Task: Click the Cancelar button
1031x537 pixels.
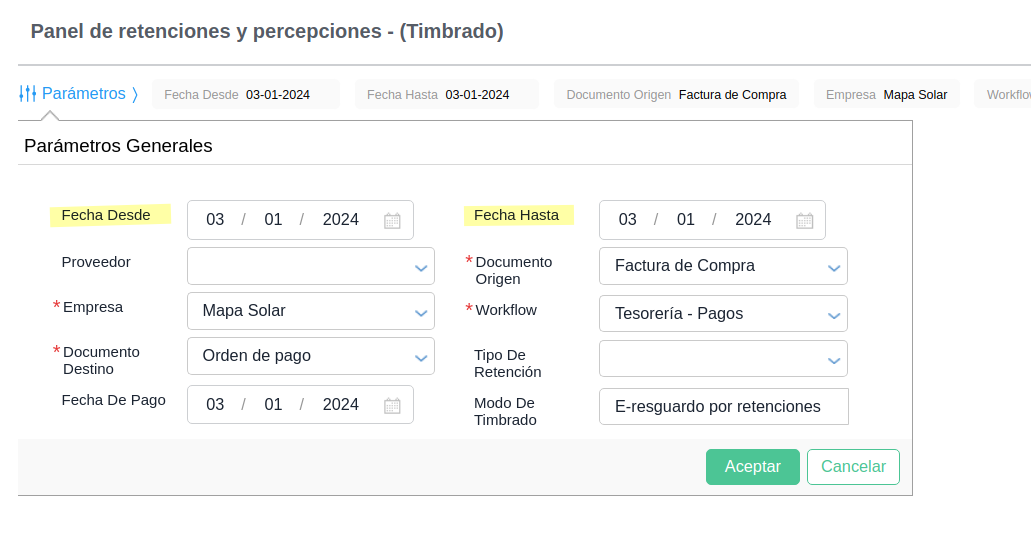Action: coord(853,467)
